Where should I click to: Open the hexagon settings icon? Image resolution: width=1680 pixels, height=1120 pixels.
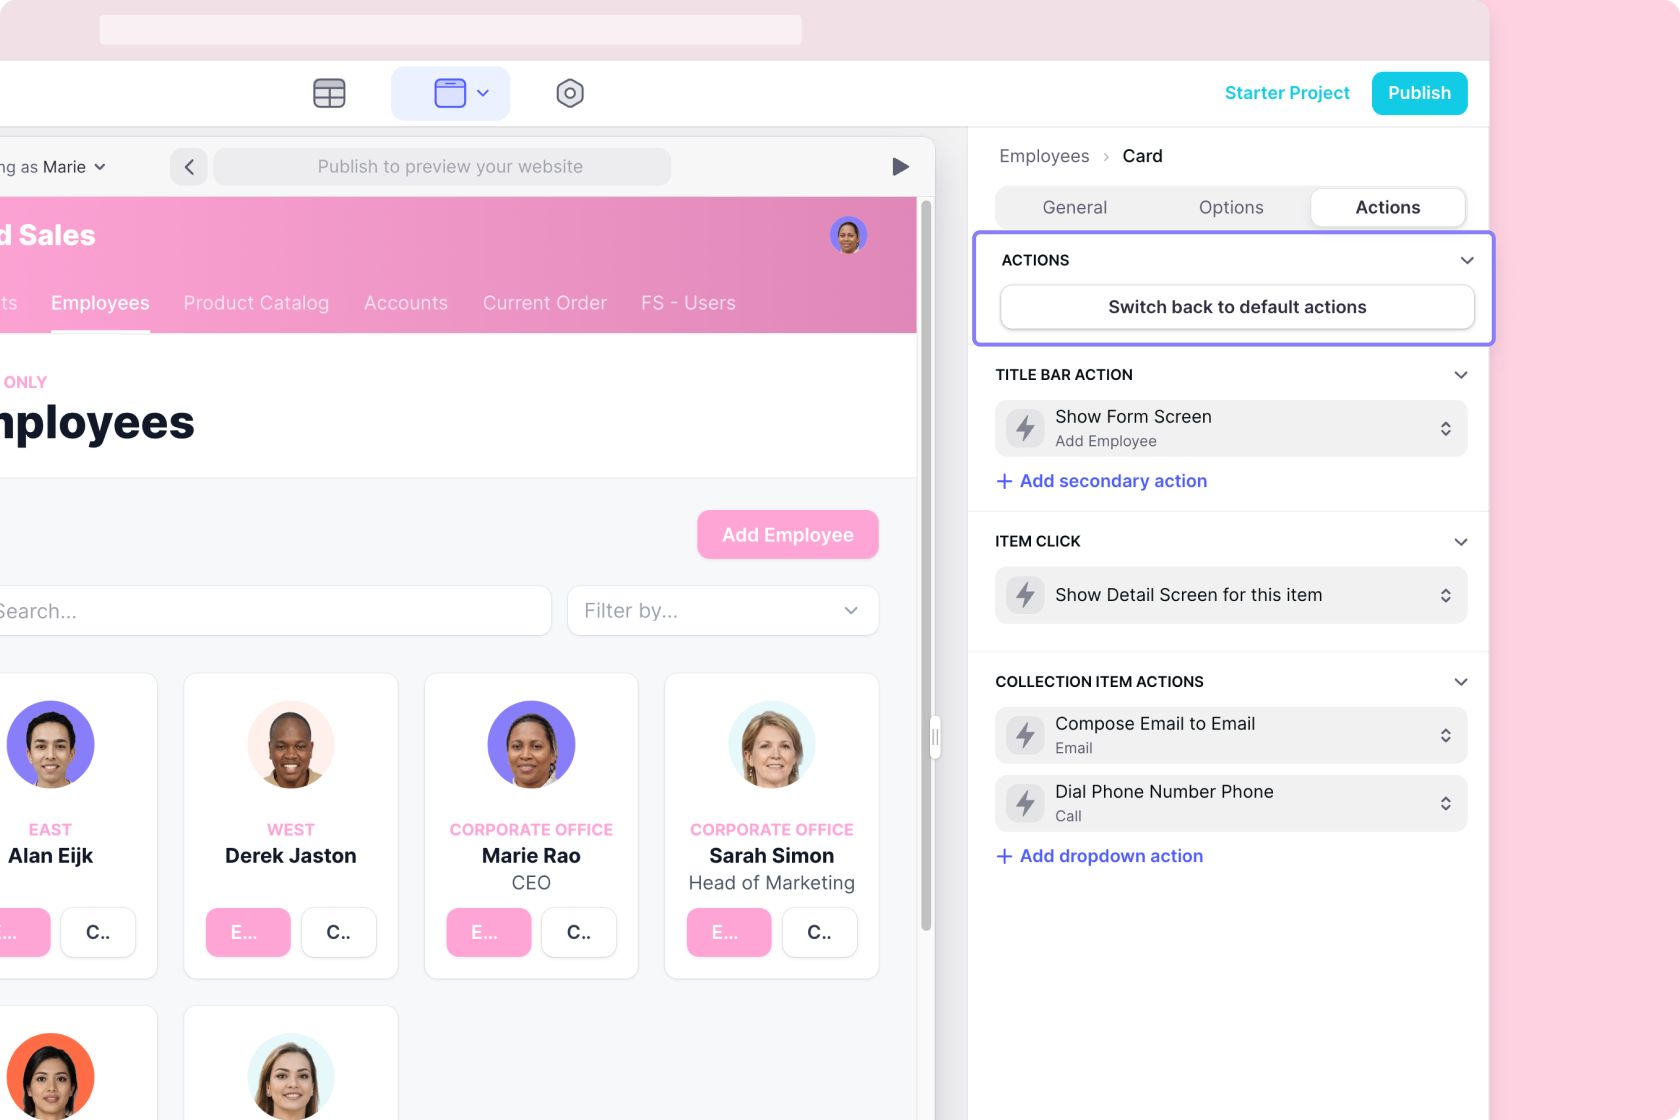pyautogui.click(x=570, y=93)
